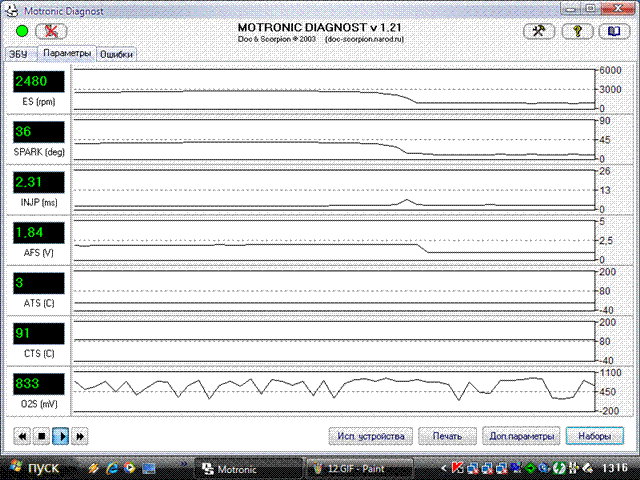Click the taskbar clock 13:16
This screenshot has height=480, width=640.
click(x=615, y=468)
